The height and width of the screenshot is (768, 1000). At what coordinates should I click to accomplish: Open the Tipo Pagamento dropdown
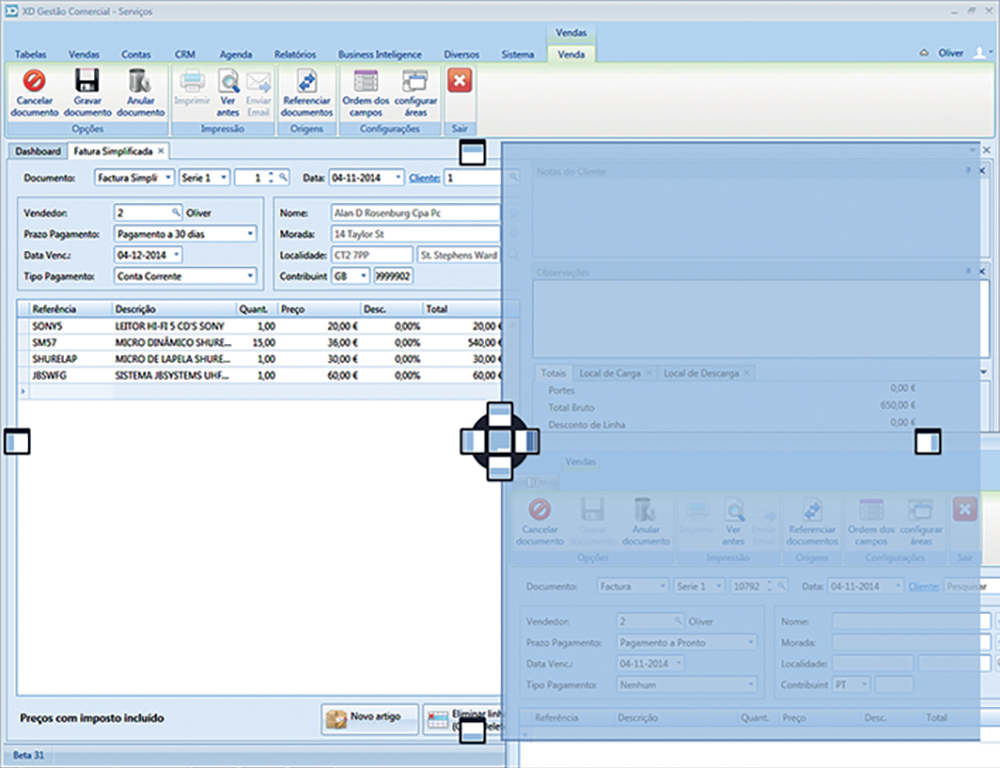(249, 276)
